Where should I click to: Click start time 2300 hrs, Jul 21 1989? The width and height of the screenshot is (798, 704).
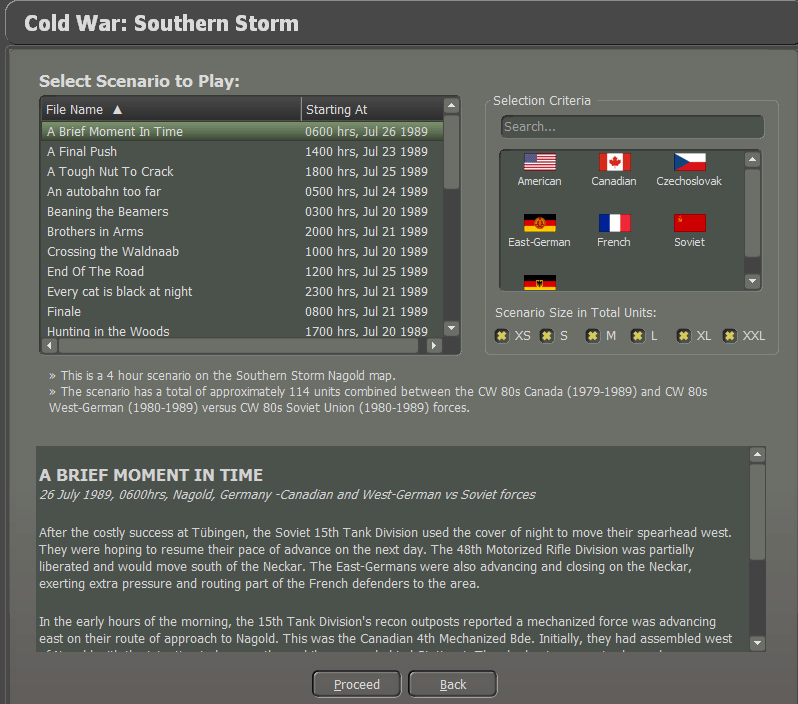tap(366, 292)
